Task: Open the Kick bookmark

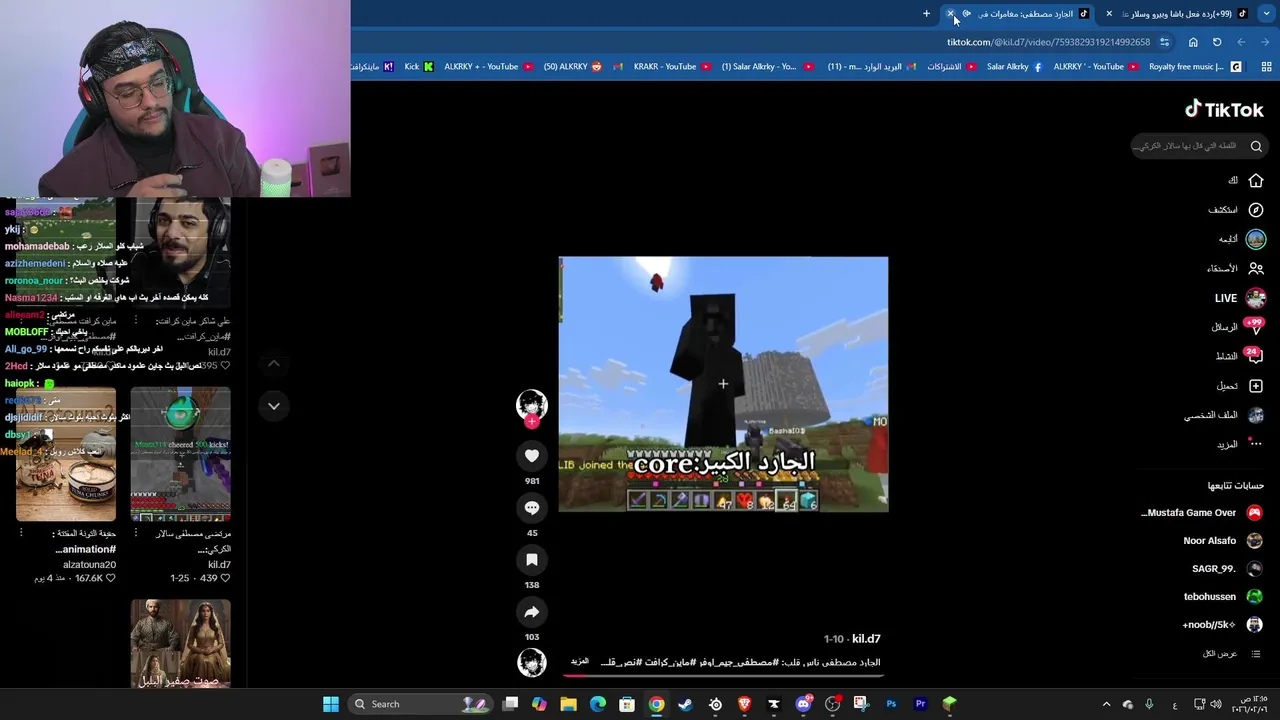Action: (x=419, y=67)
